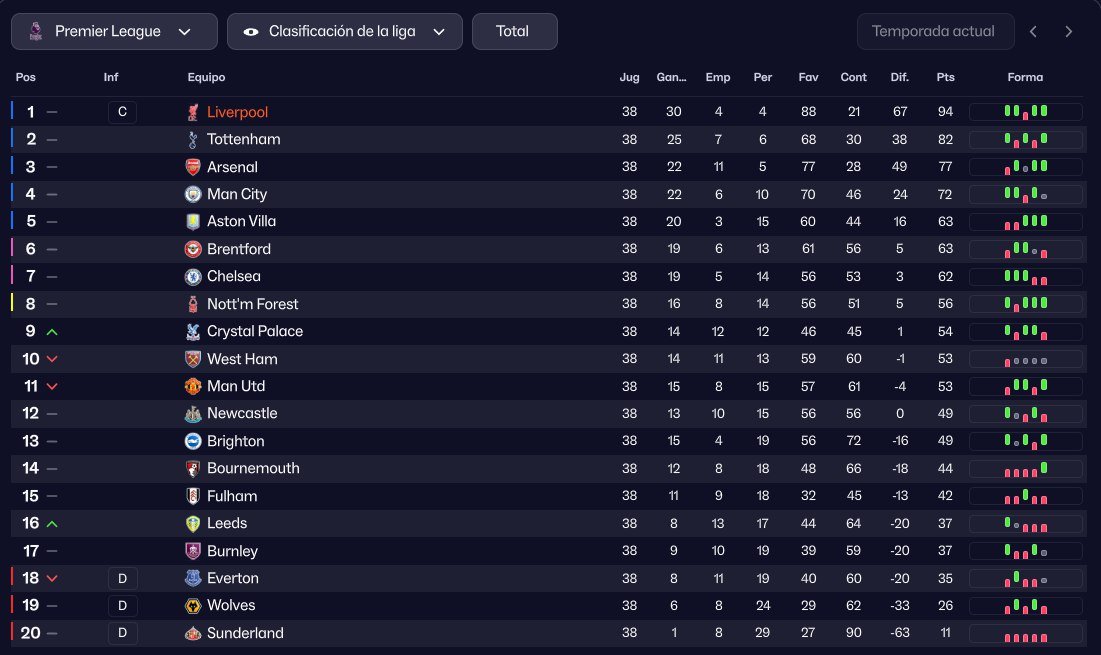Click the Liverpool club crest icon
Image resolution: width=1101 pixels, height=655 pixels.
(x=193, y=112)
